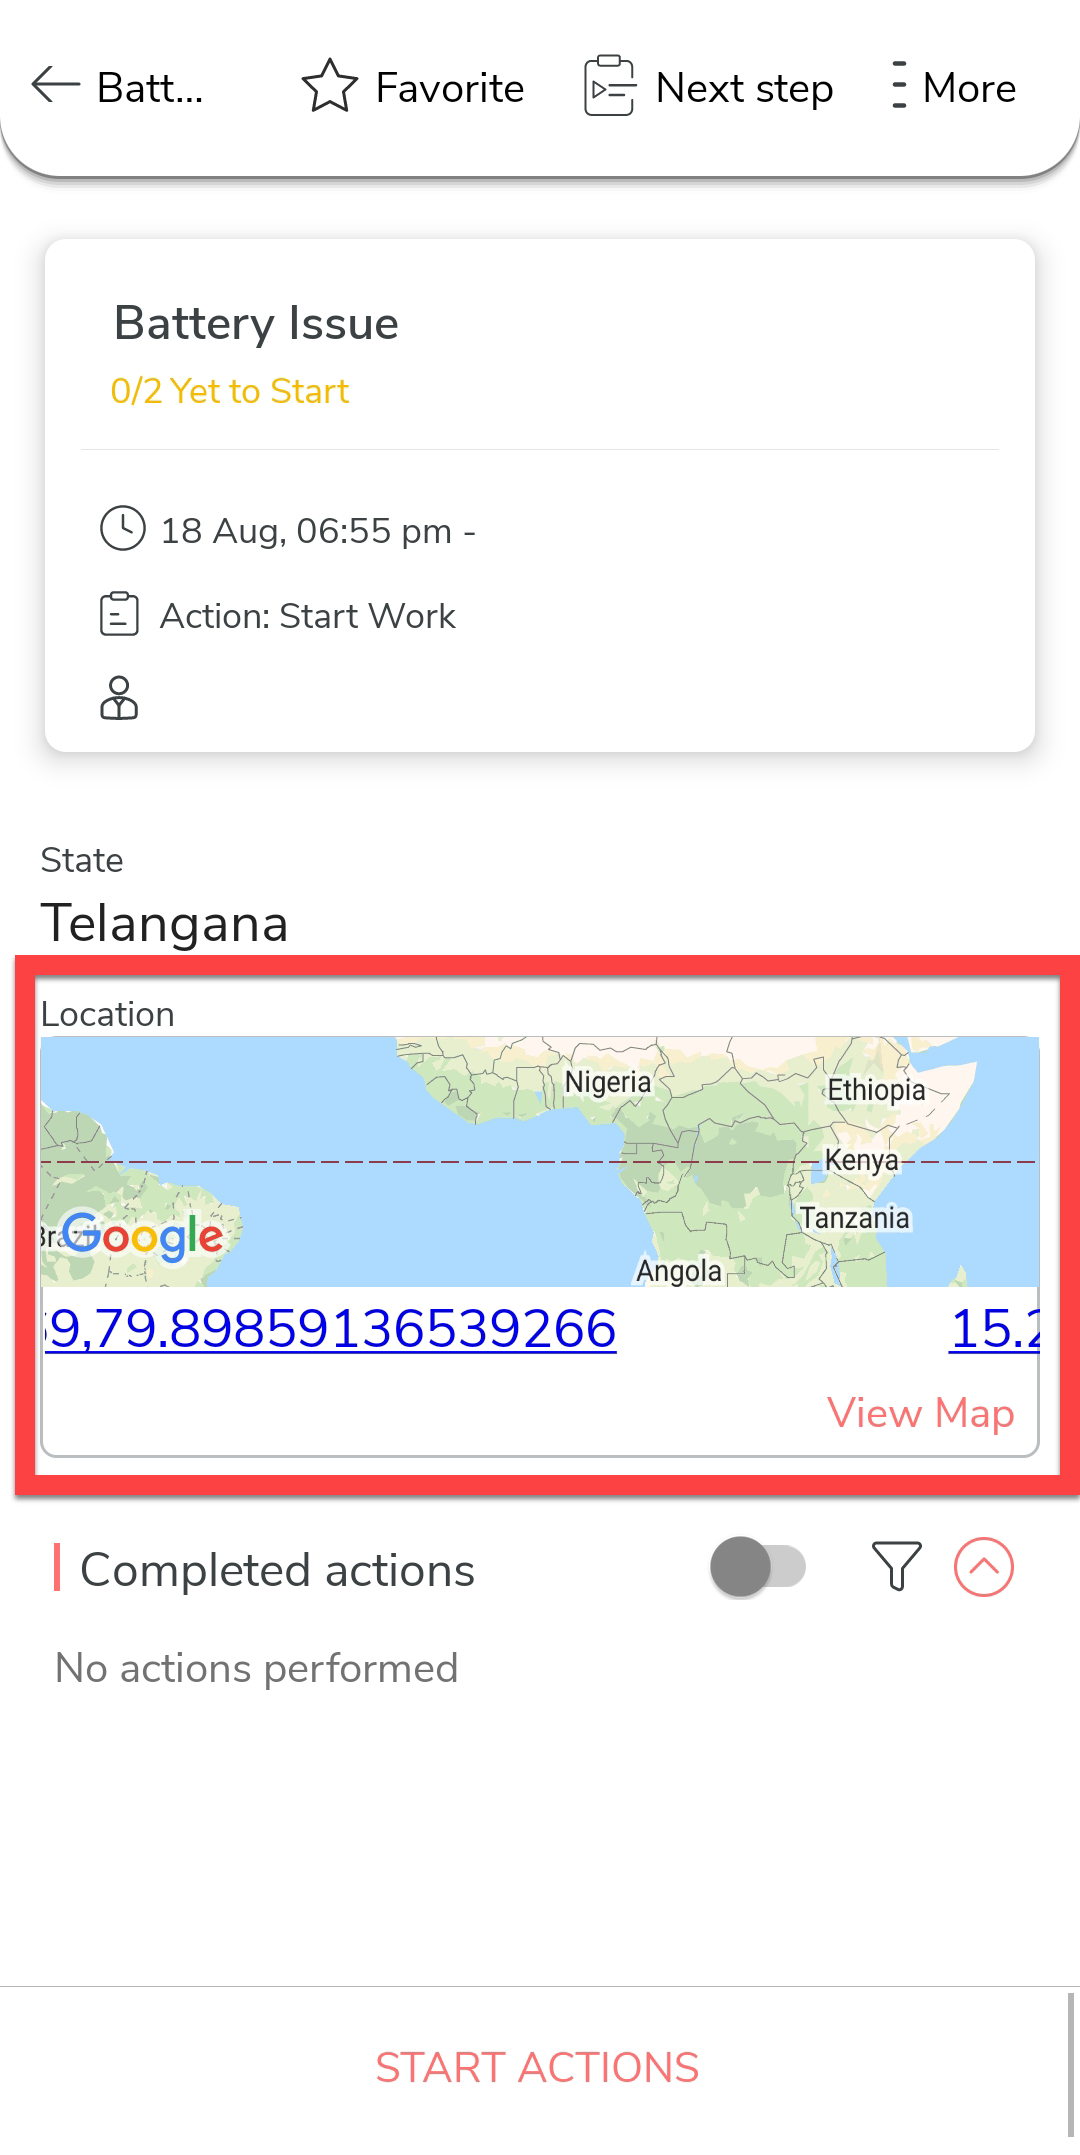Image resolution: width=1080 pixels, height=2155 pixels.
Task: Tap the Next step clipboard icon
Action: (x=609, y=86)
